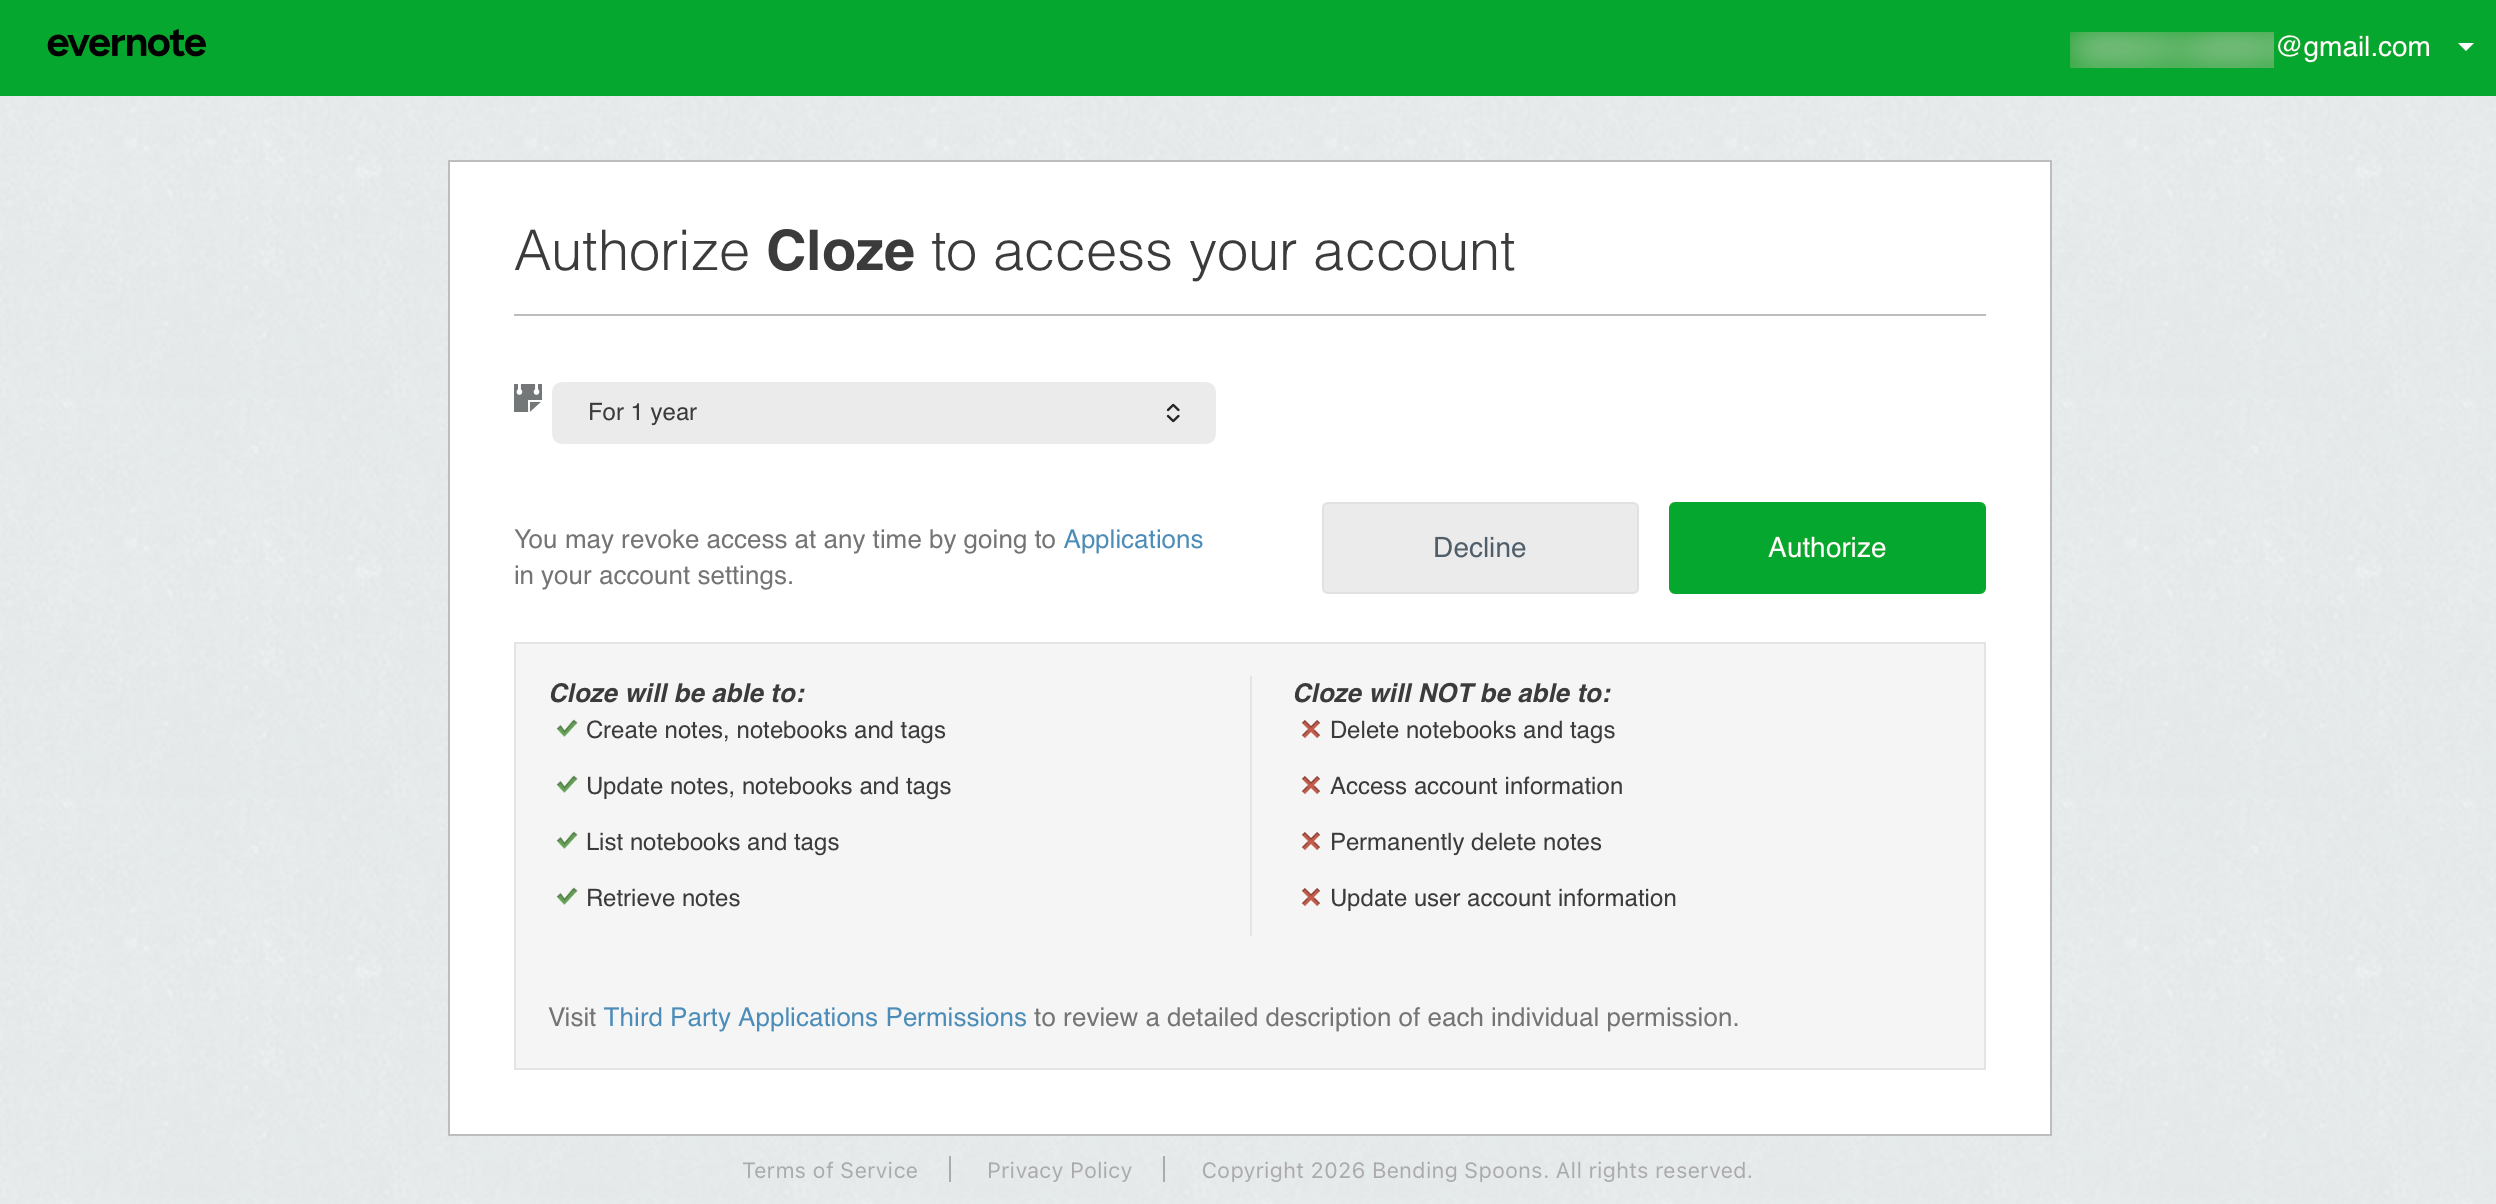Click the 'Retrieve notes' text

[663, 898]
